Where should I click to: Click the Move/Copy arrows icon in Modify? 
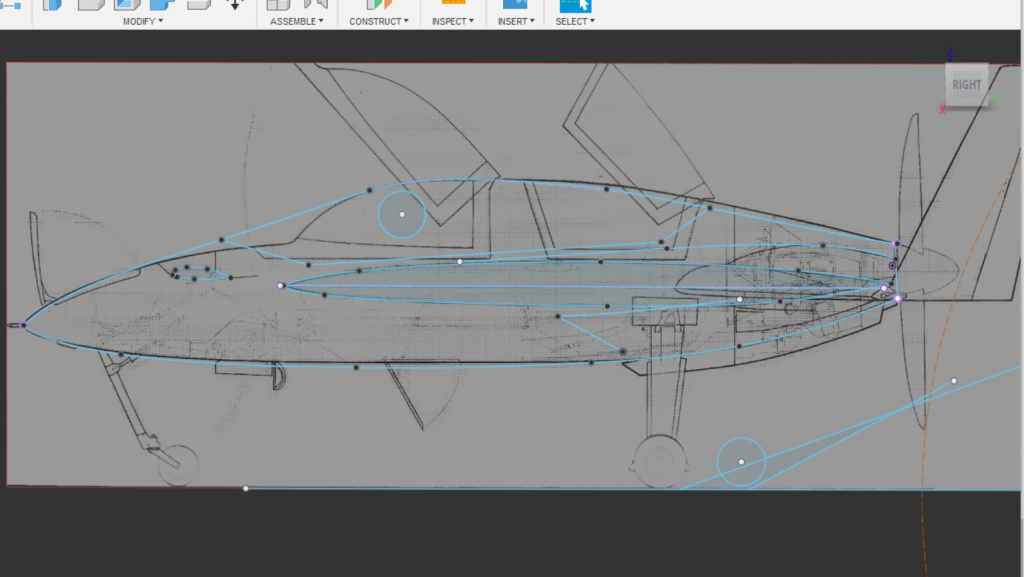[x=235, y=4]
